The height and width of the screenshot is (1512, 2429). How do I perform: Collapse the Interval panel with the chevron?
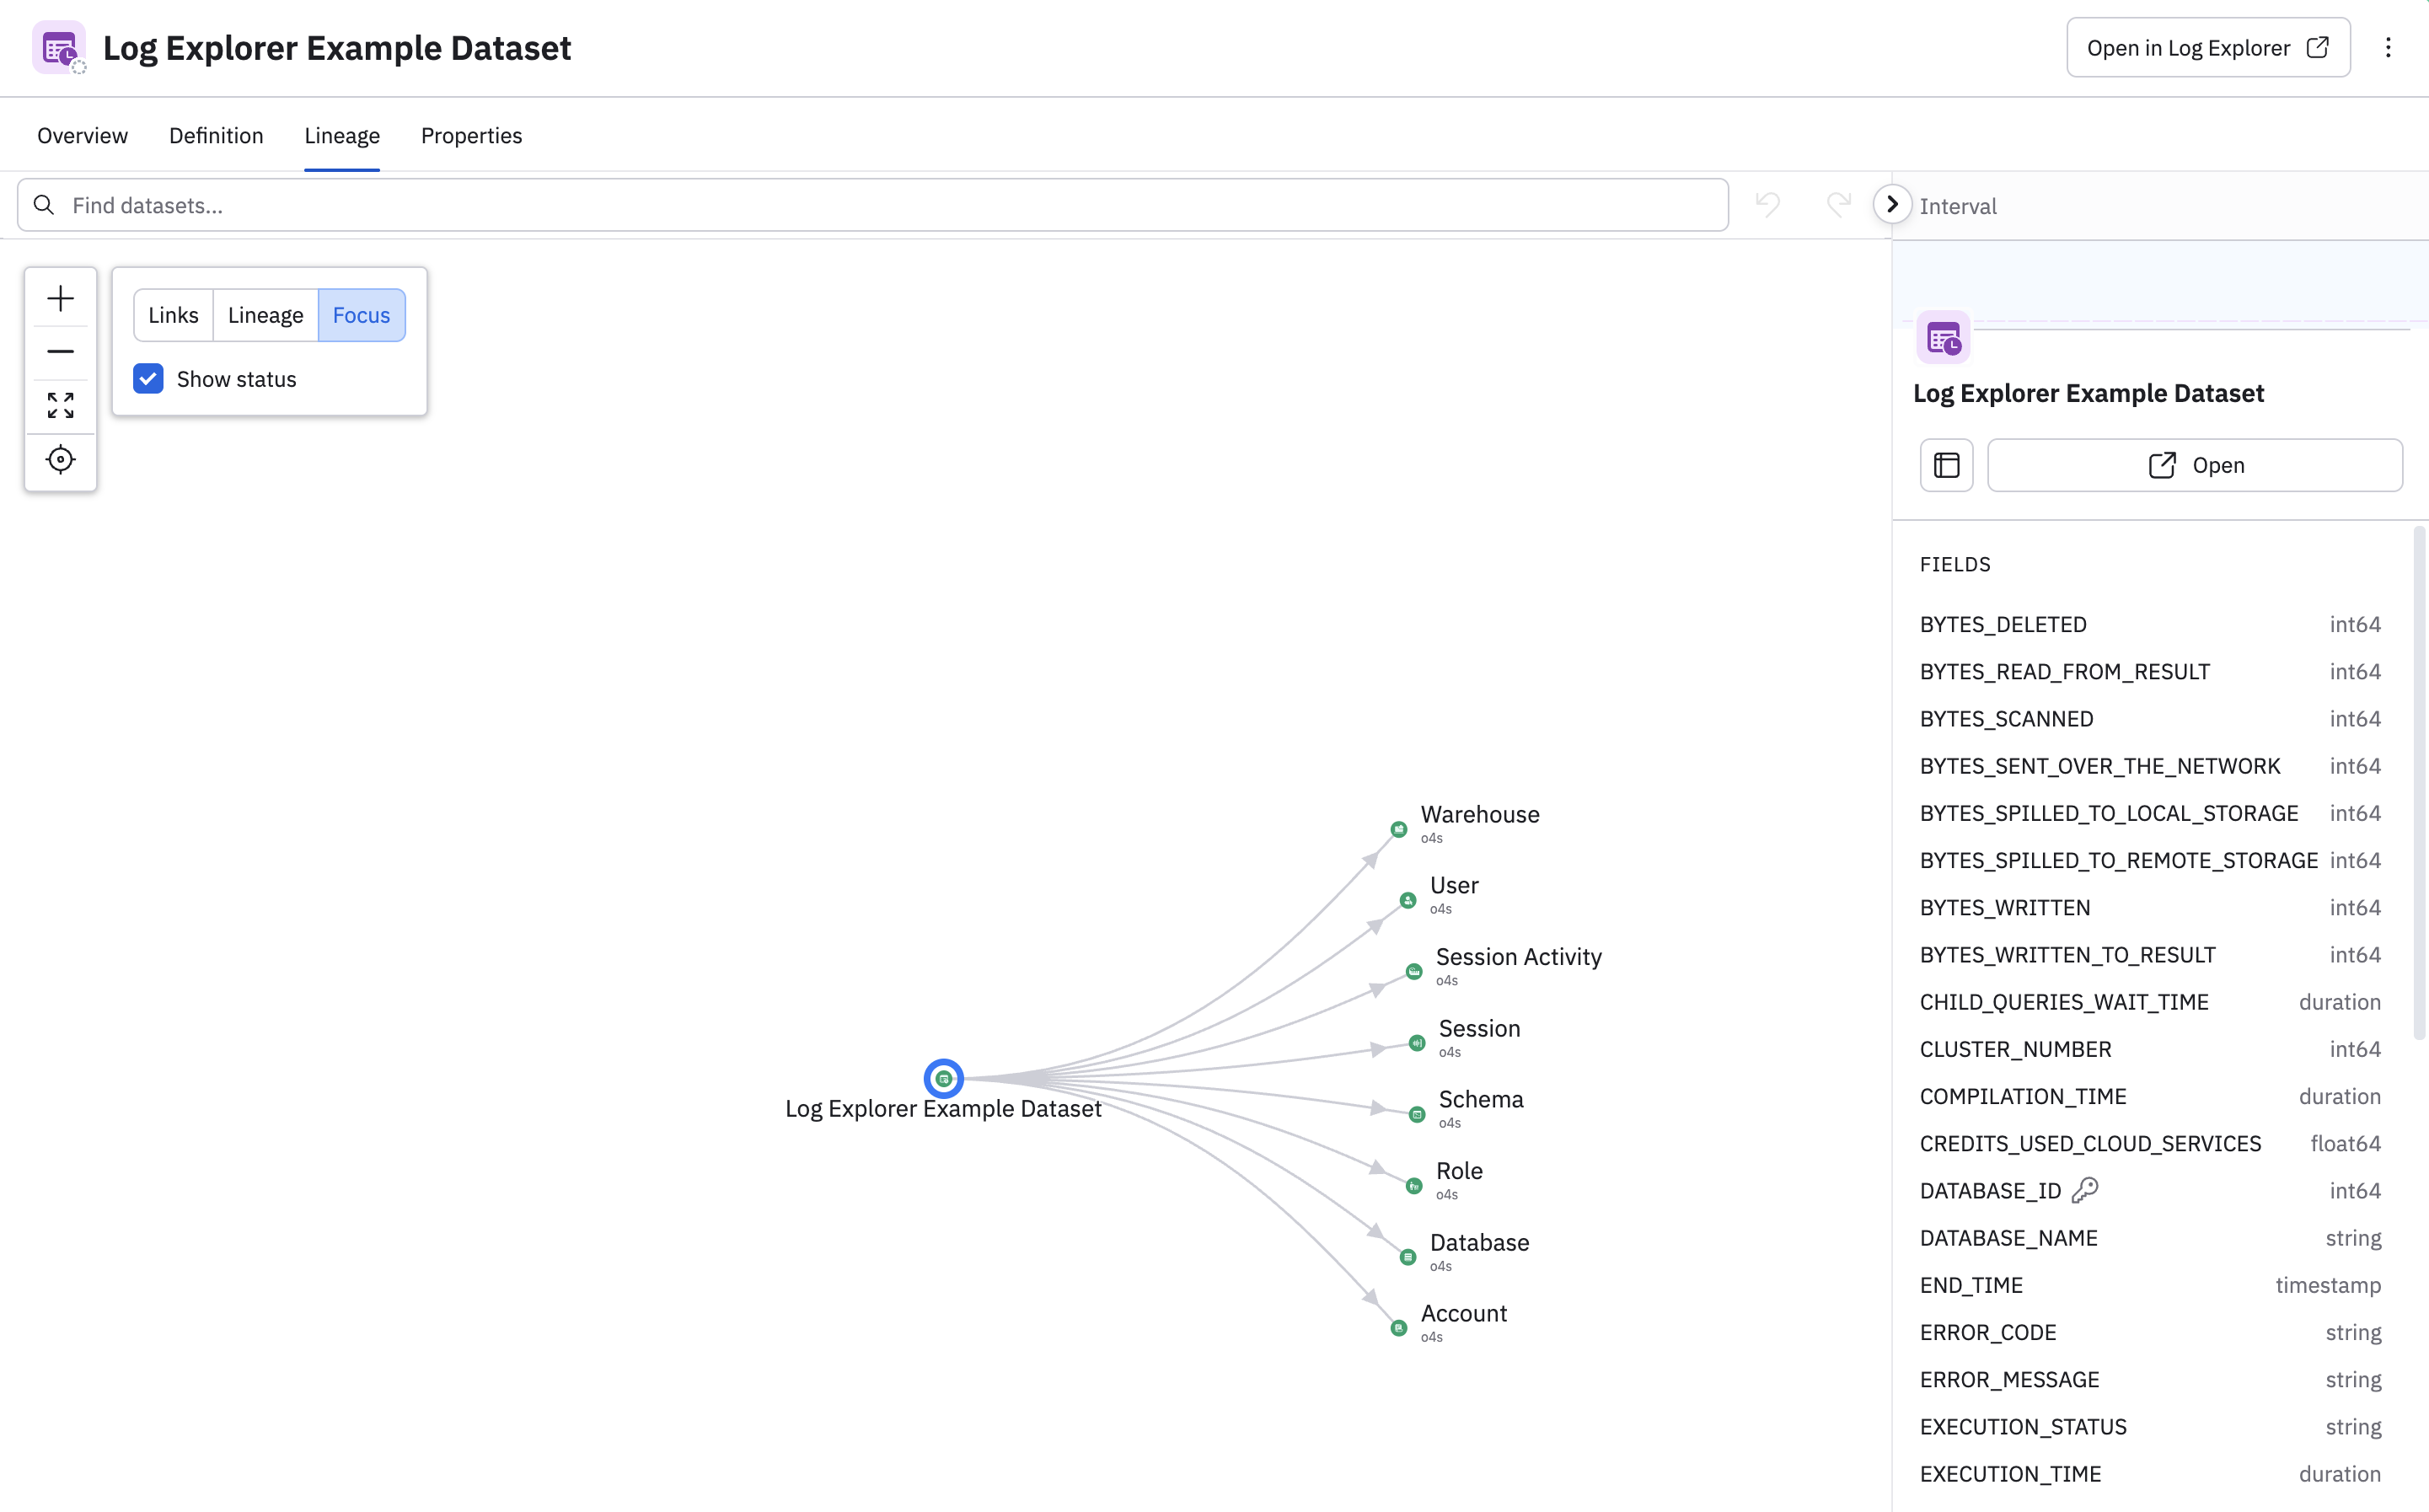(x=1892, y=204)
